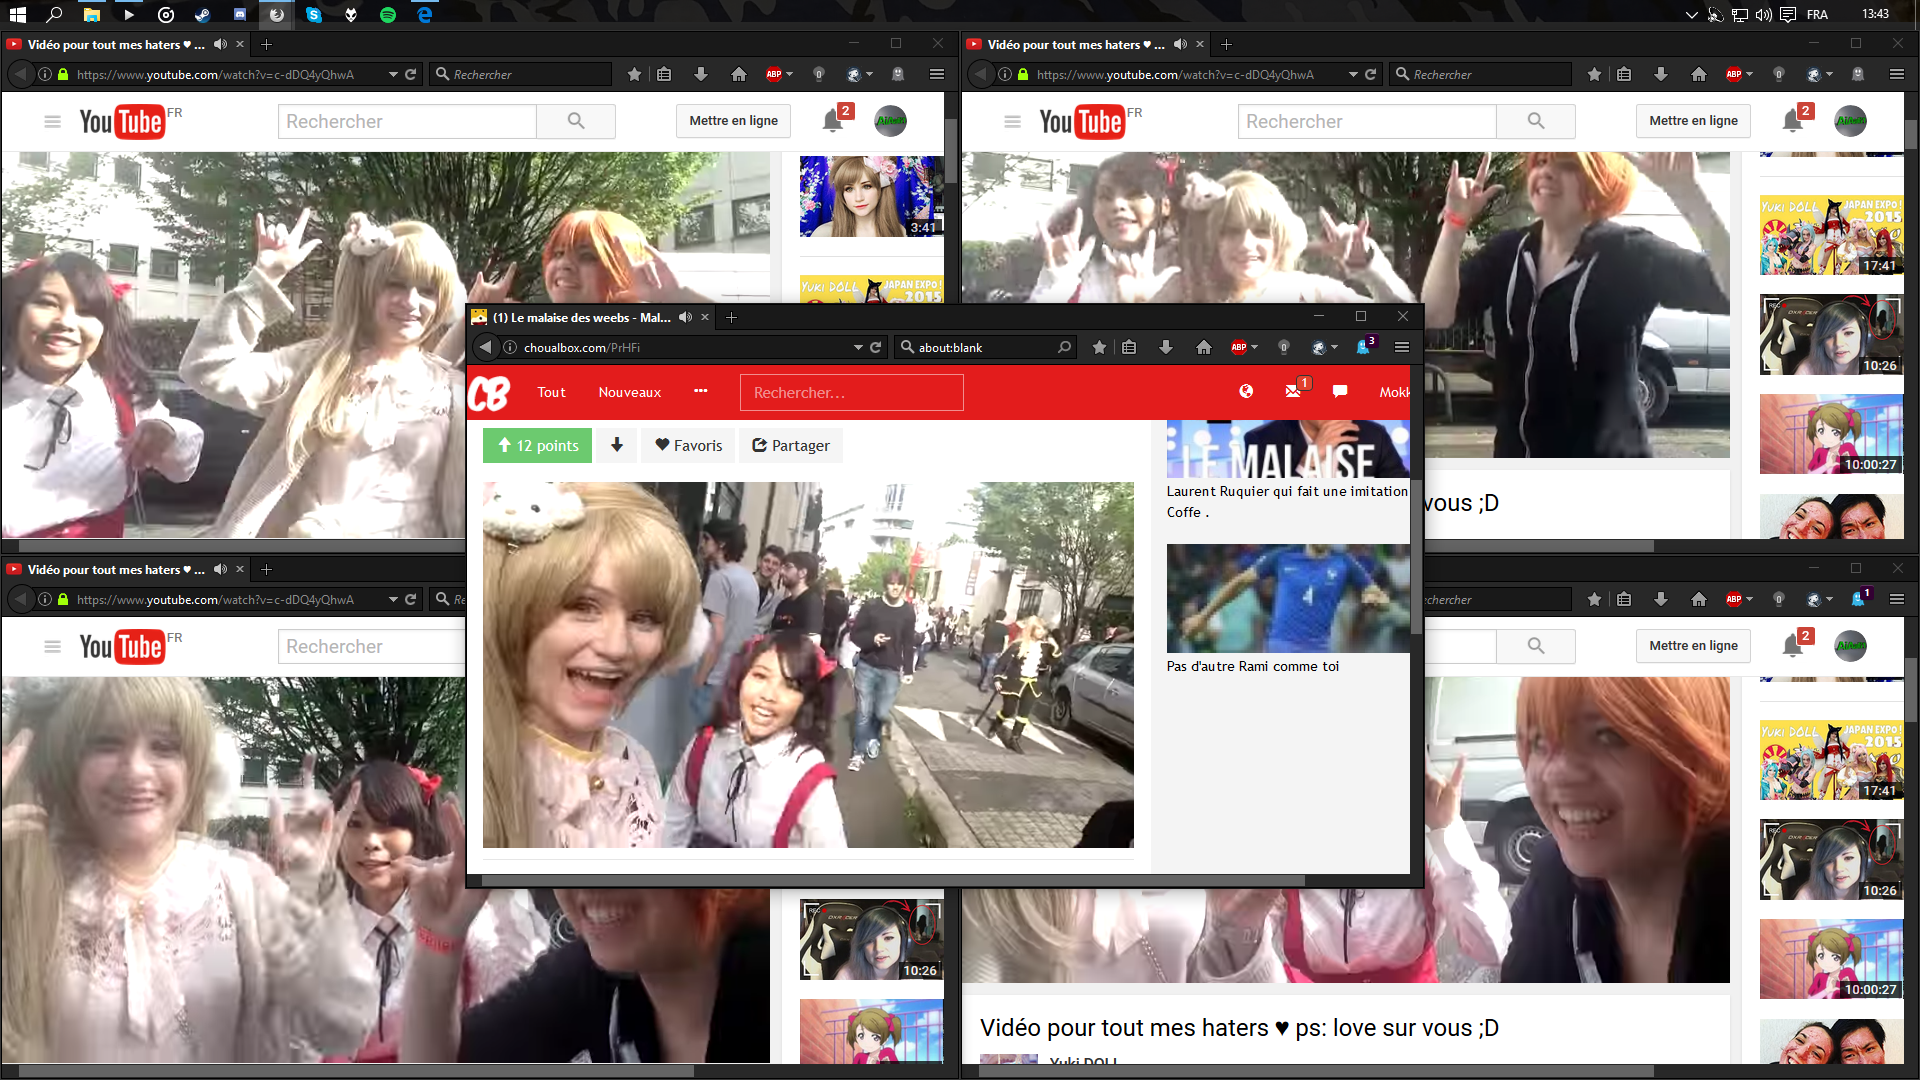The image size is (1920, 1080).
Task: Open the choualbox globe notifications icon
Action: click(x=1246, y=391)
